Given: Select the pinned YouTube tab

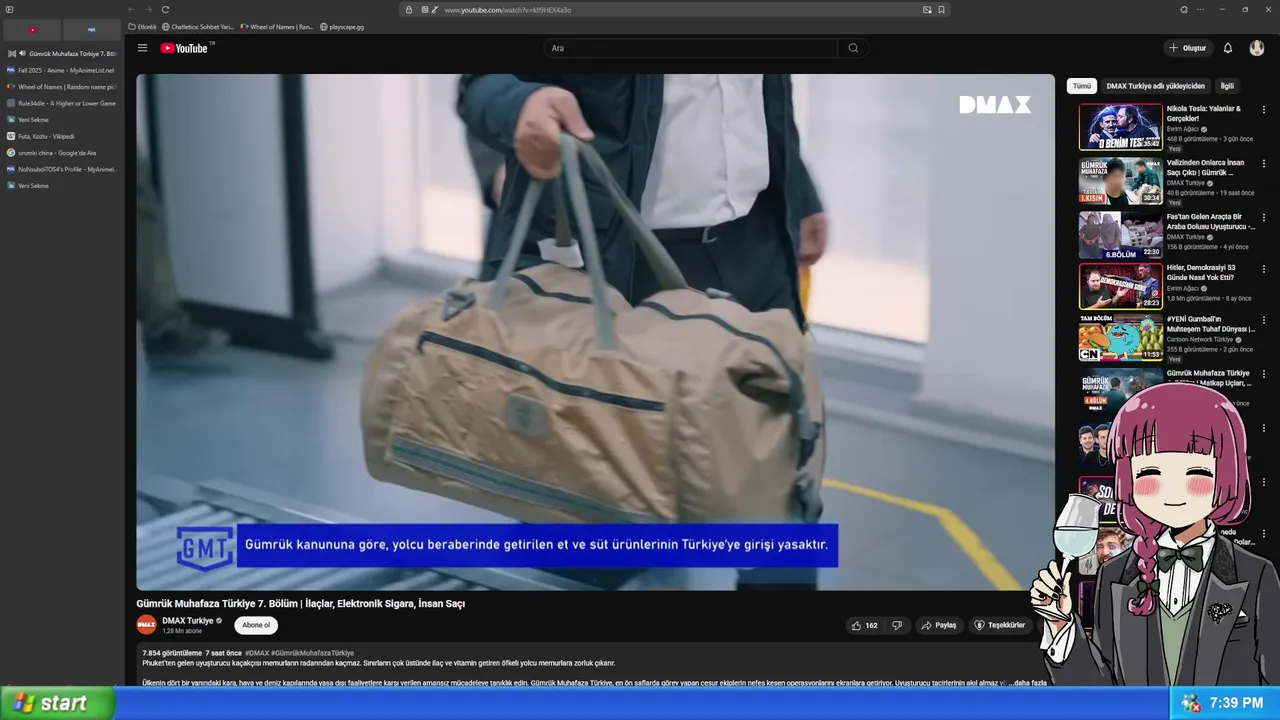Looking at the screenshot, I should [32, 30].
